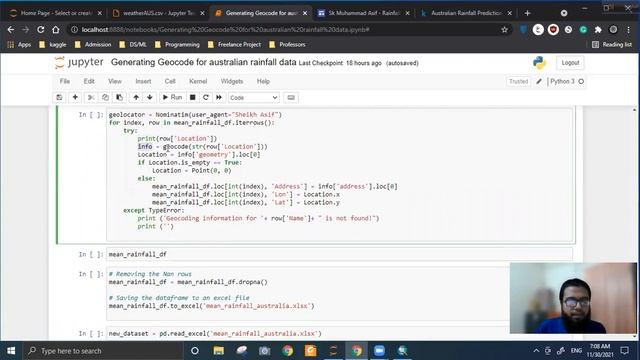Open the Kernel menu

click(198, 81)
